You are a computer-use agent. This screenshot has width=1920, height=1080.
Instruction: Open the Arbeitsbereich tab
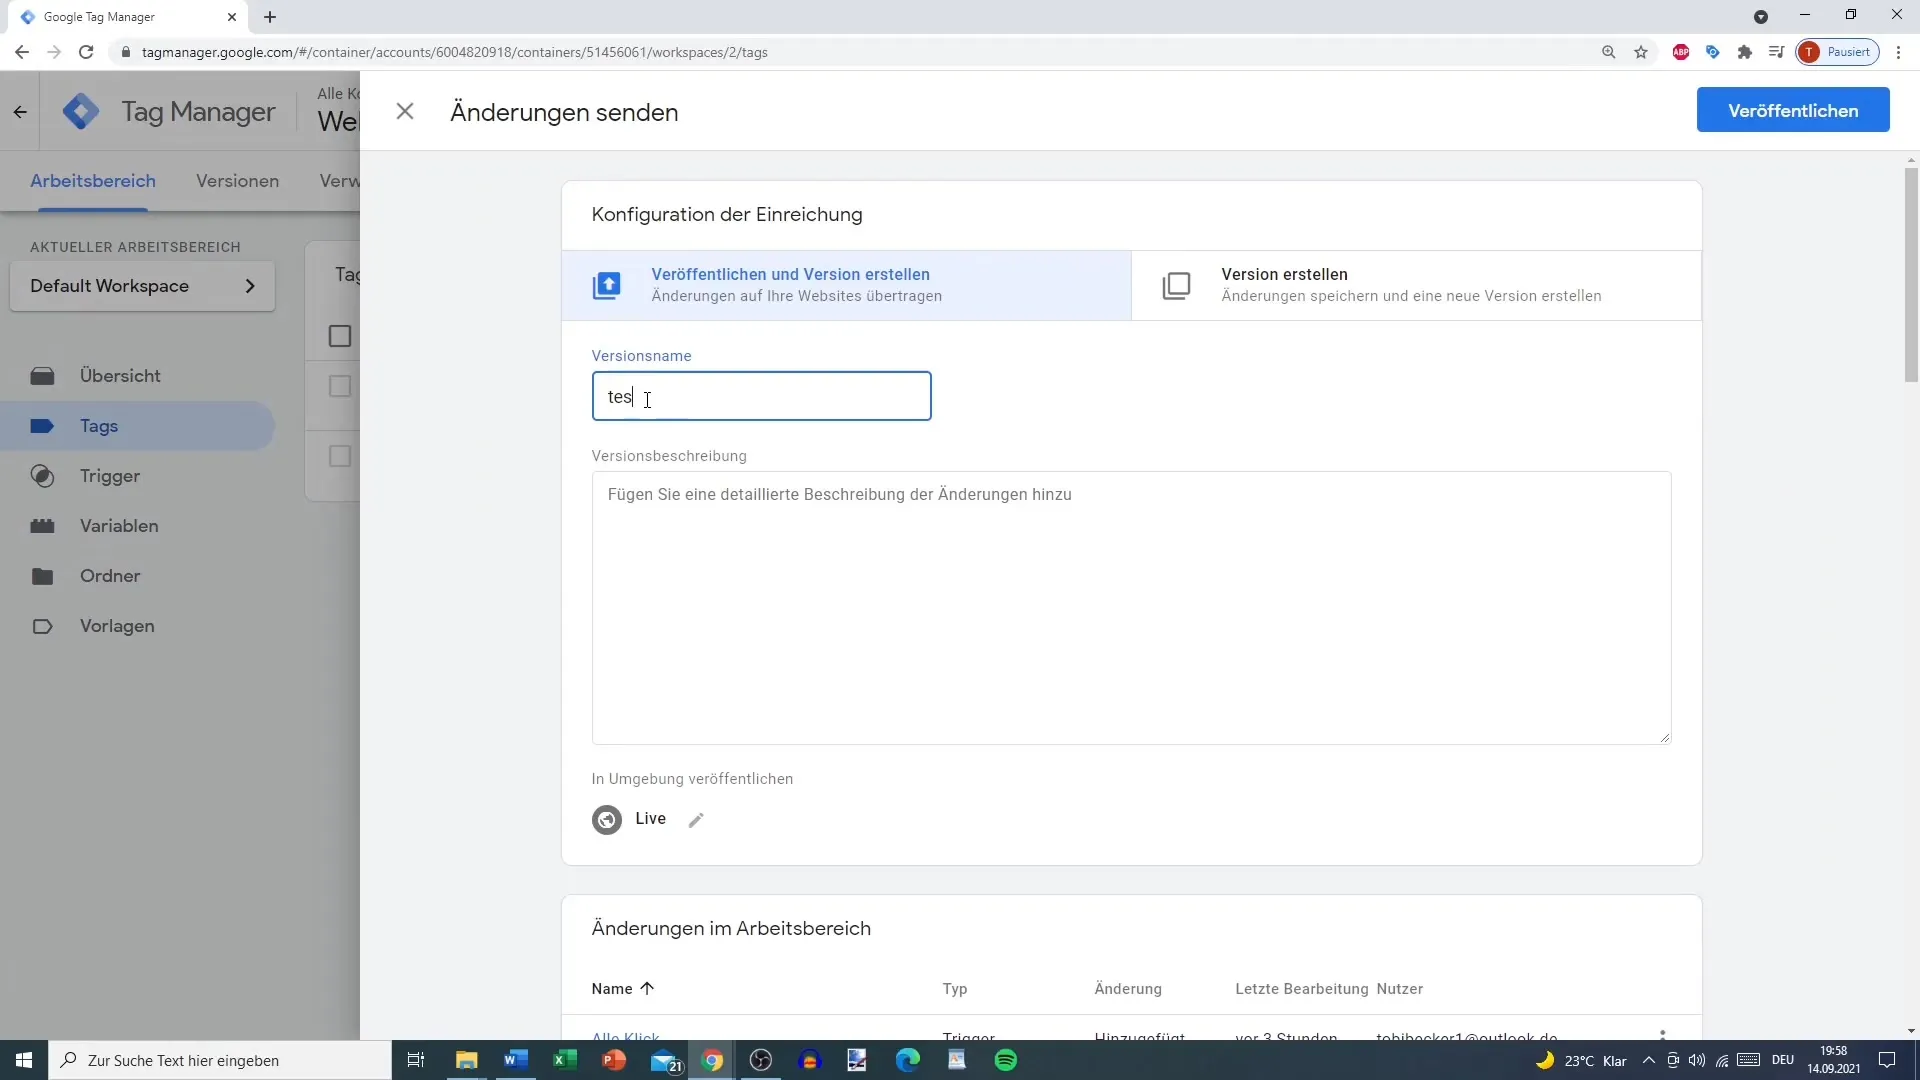tap(92, 181)
